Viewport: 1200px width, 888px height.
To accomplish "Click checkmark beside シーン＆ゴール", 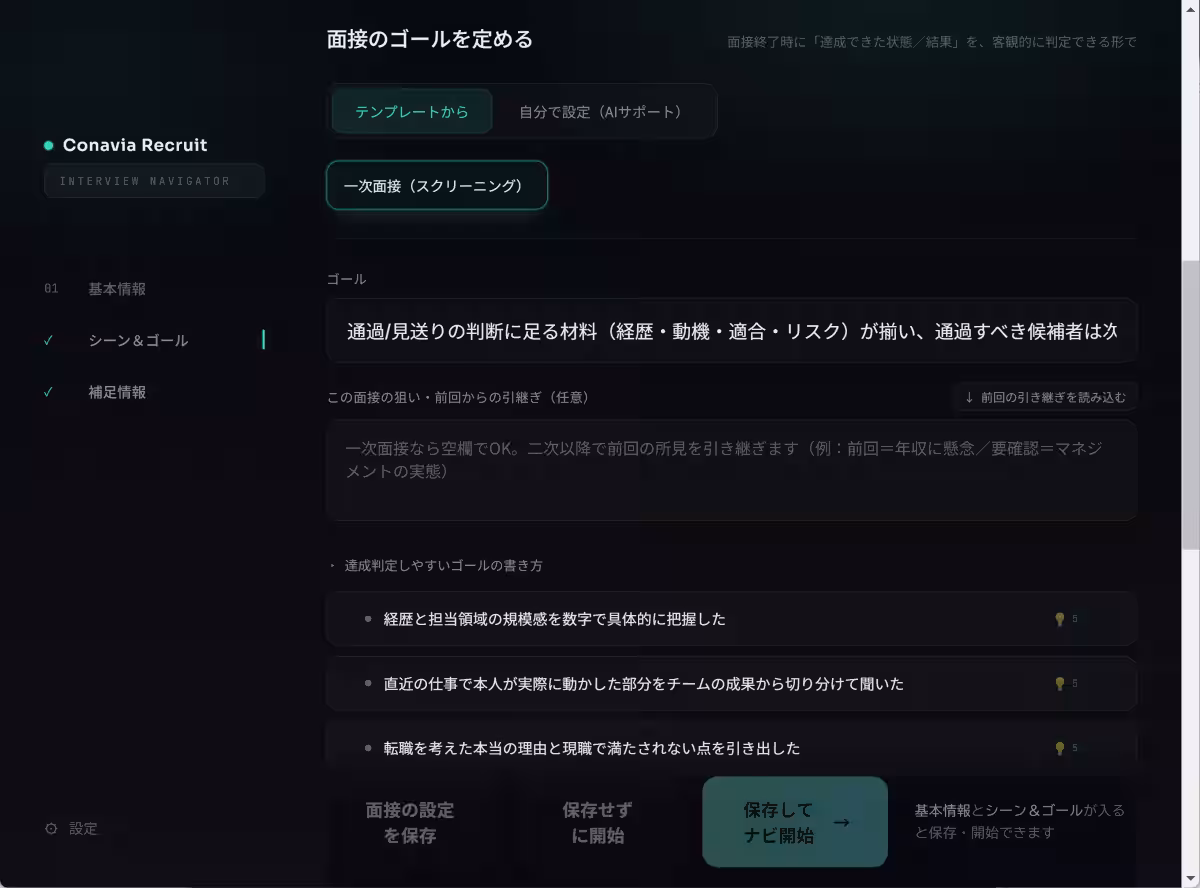I will (x=48, y=340).
